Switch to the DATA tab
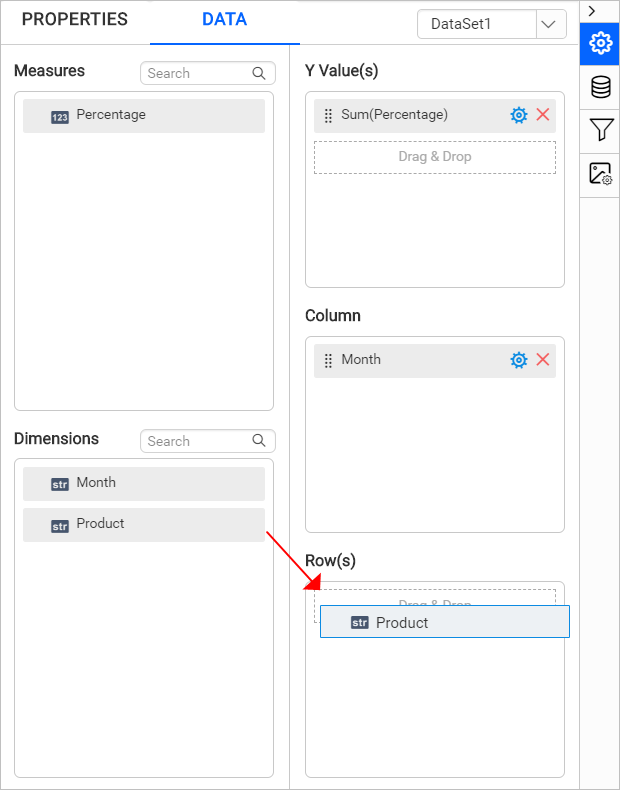Image resolution: width=620 pixels, height=790 pixels. 224,20
